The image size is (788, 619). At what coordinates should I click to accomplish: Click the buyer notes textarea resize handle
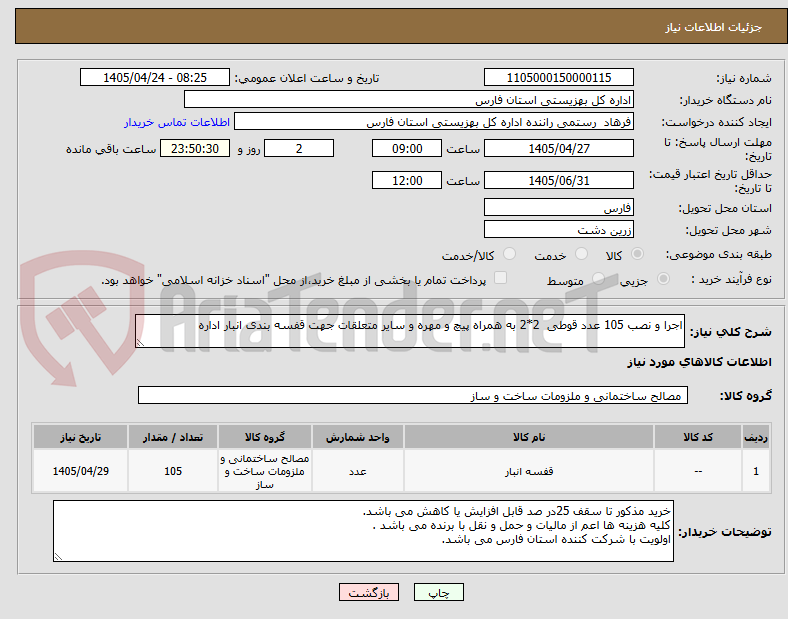pyautogui.click(x=58, y=556)
